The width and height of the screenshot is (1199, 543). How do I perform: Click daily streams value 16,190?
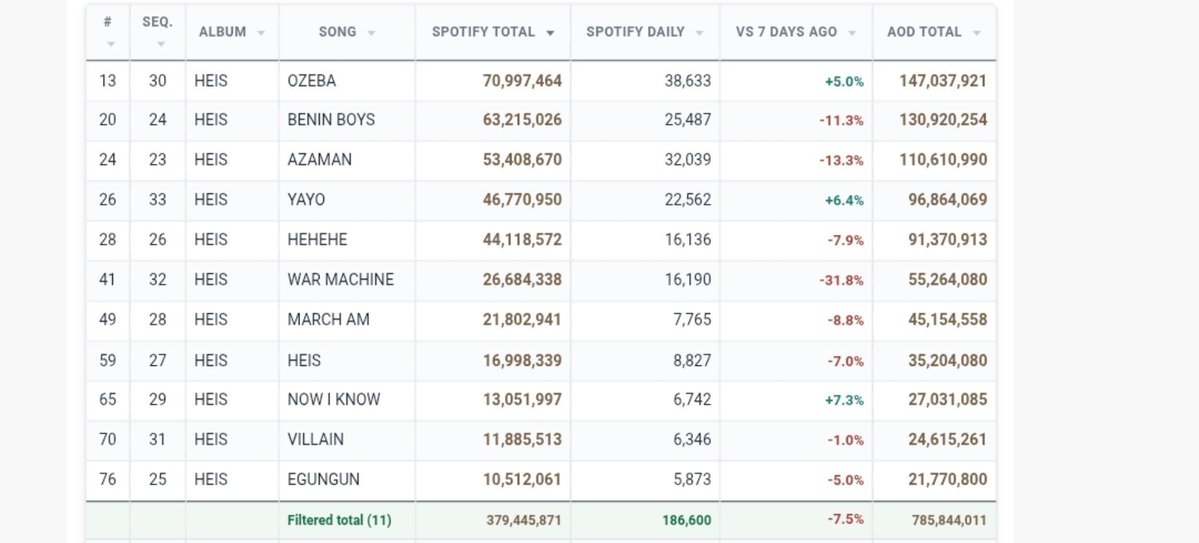pos(687,279)
